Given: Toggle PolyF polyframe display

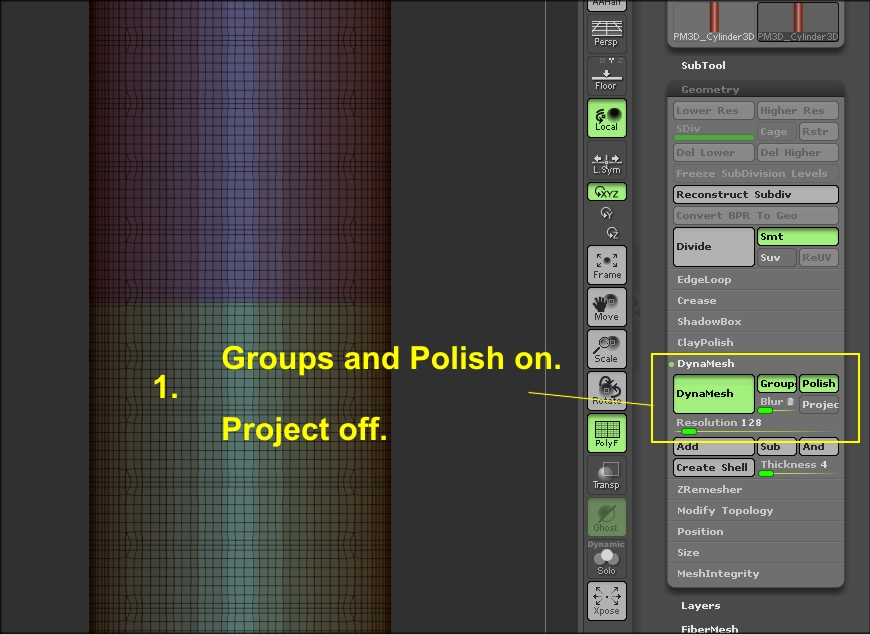Looking at the screenshot, I should [x=605, y=434].
